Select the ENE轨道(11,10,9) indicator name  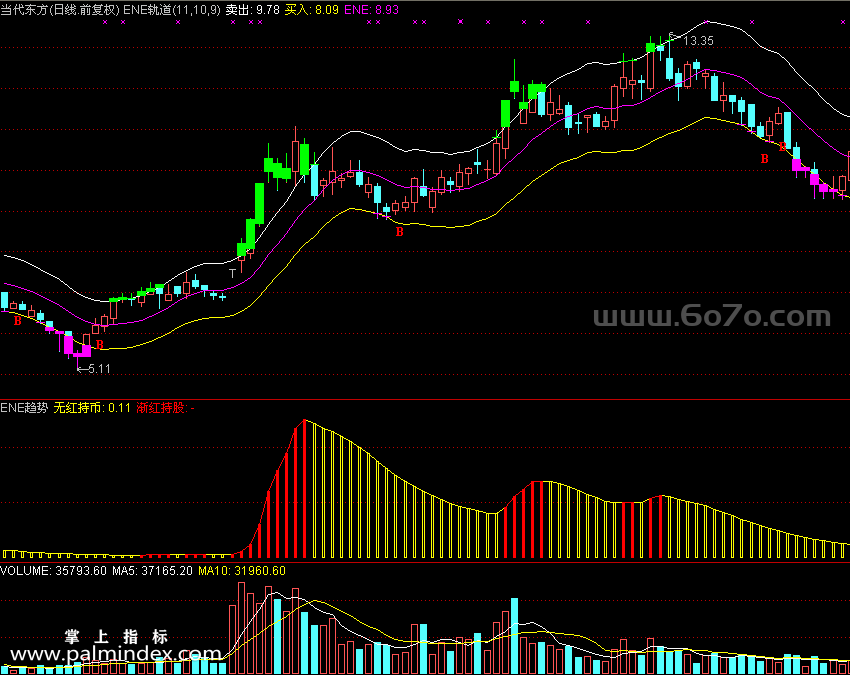click(x=172, y=10)
